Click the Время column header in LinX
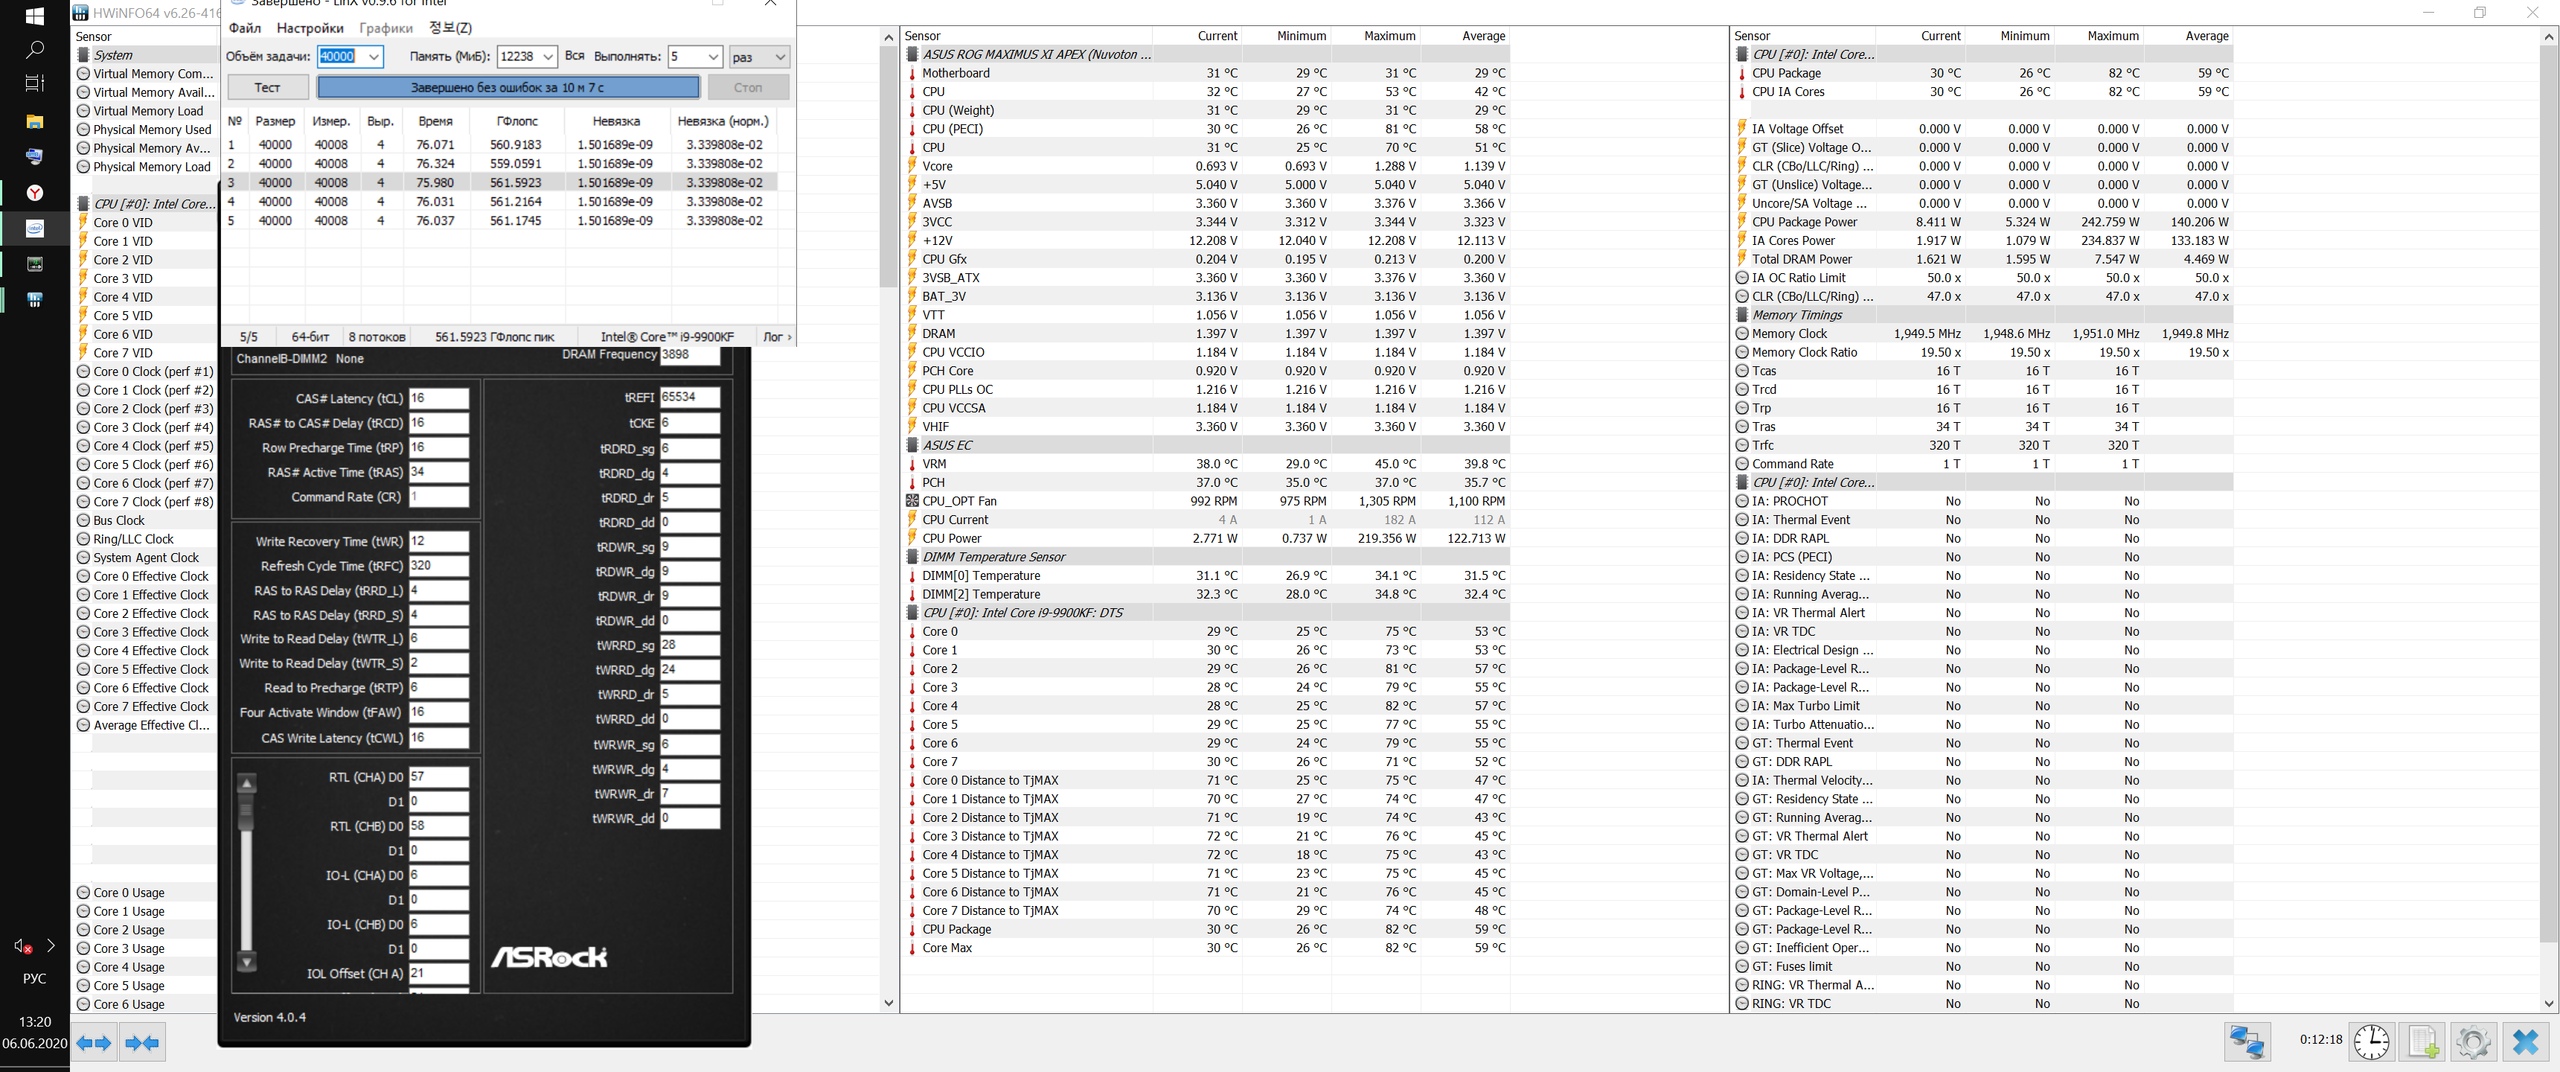2560x1072 pixels. click(435, 121)
